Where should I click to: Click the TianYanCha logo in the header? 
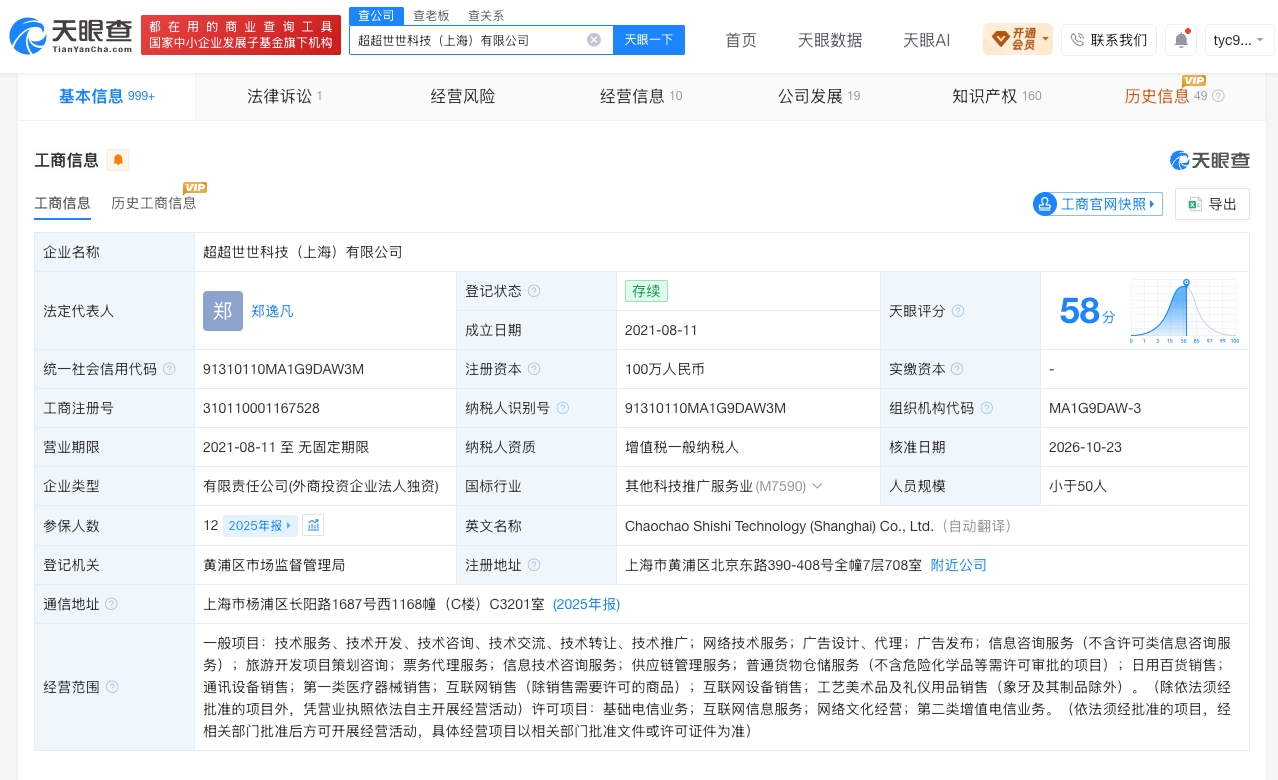[72, 37]
